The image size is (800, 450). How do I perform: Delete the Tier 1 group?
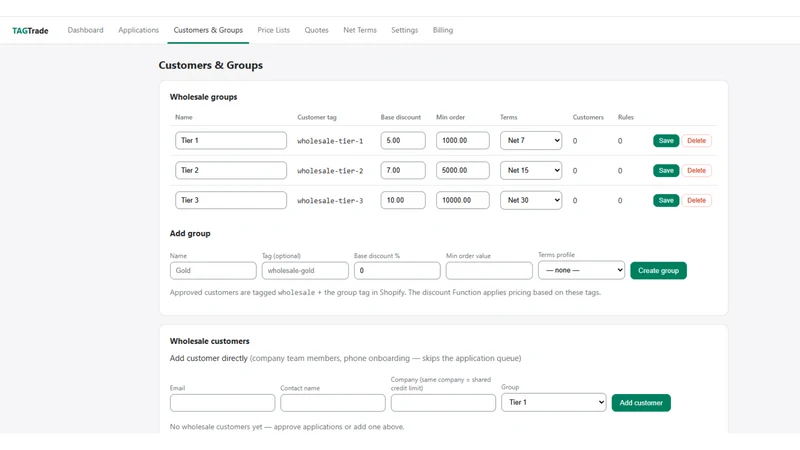pyautogui.click(x=696, y=140)
